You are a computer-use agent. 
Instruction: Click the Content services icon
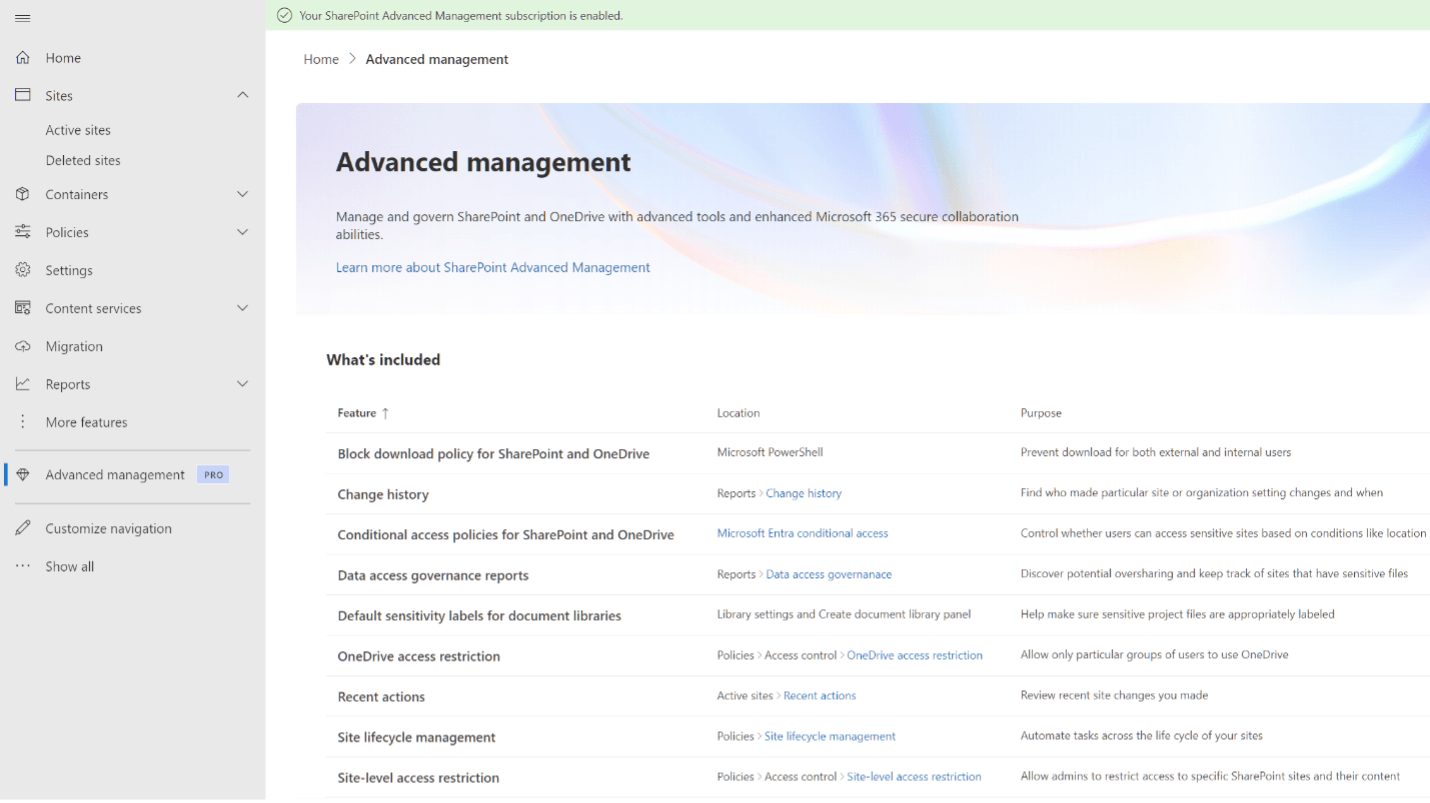[x=22, y=307]
